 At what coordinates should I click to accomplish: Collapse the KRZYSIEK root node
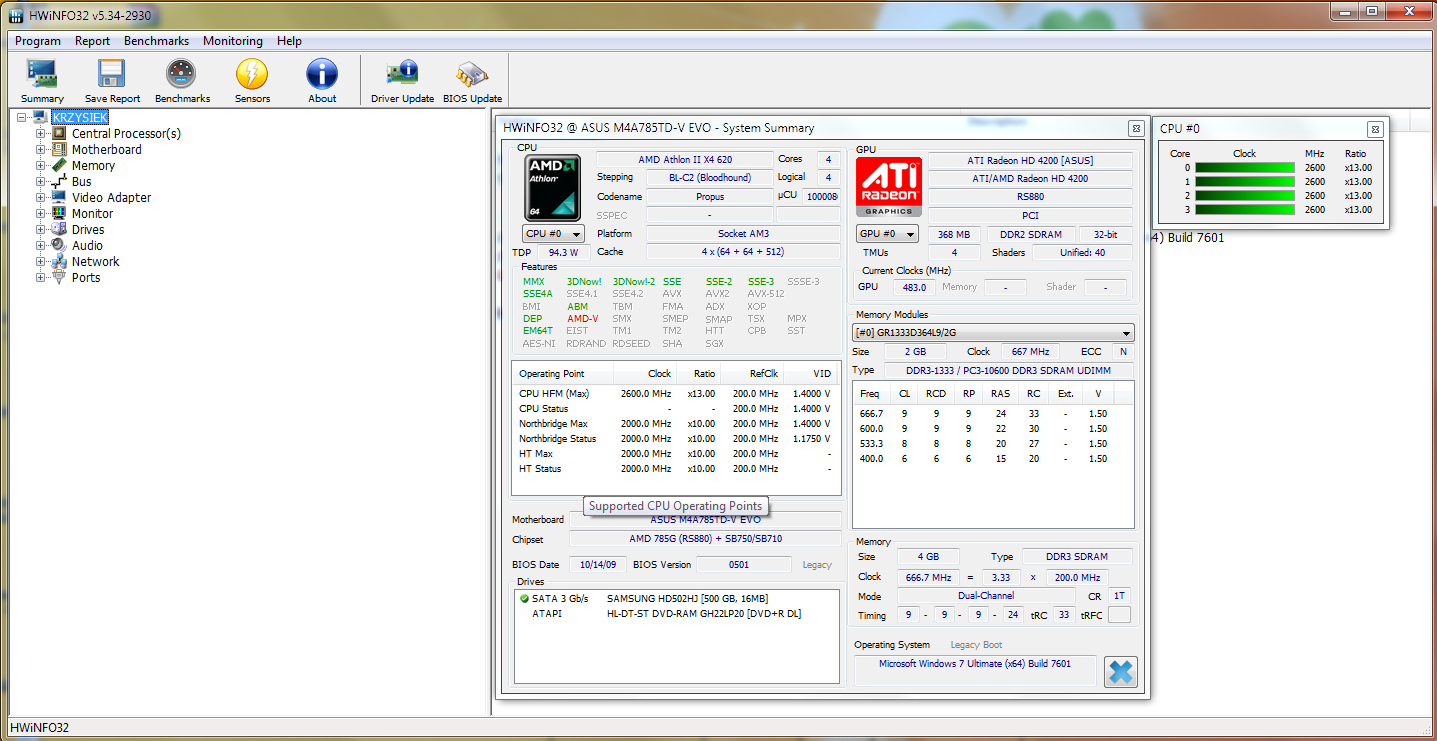pyautogui.click(x=23, y=118)
